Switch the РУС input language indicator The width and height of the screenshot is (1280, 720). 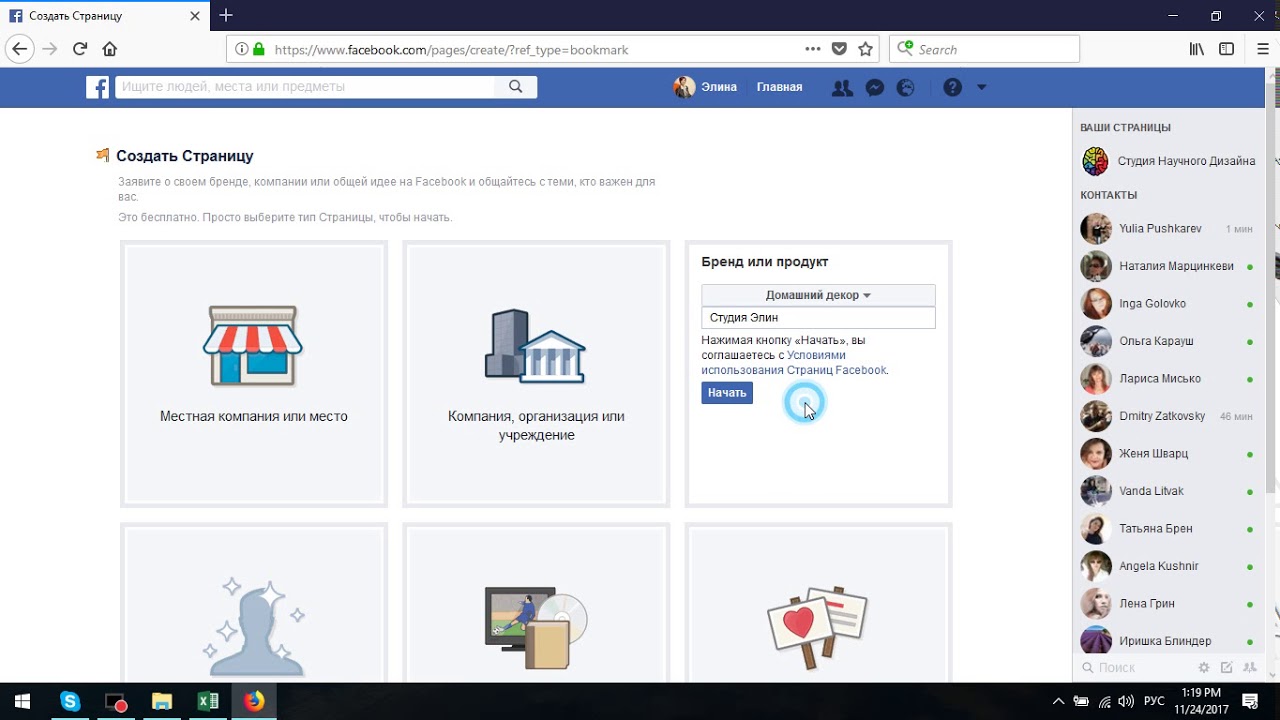[x=1154, y=701]
